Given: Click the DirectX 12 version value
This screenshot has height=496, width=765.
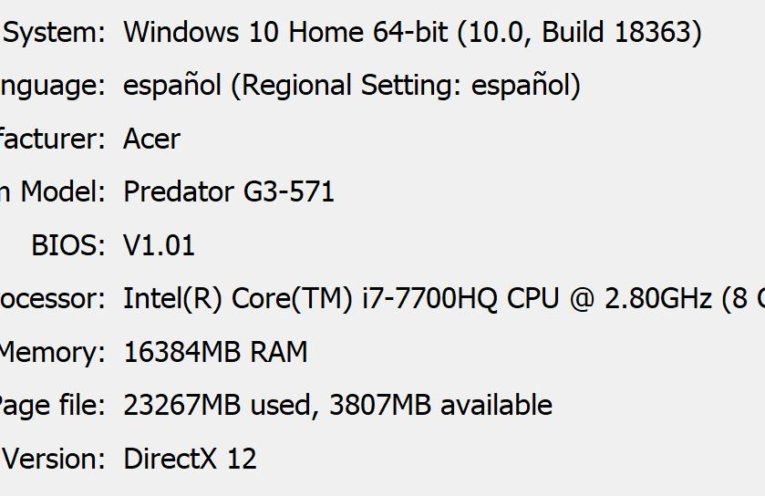Looking at the screenshot, I should tap(190, 459).
